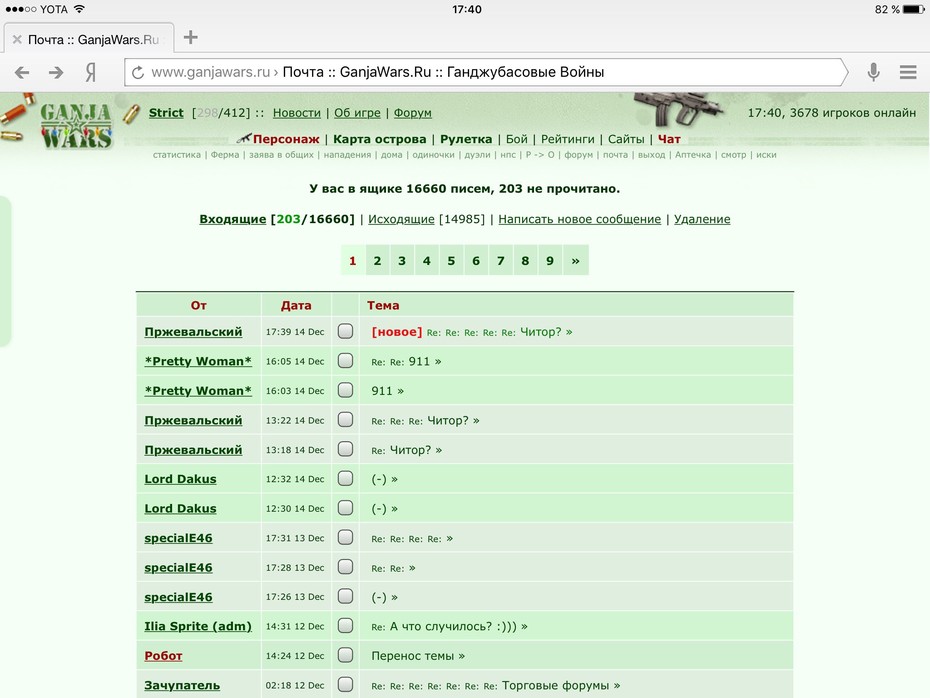This screenshot has width=930, height=698.
Task: Open заява в общих sublink
Action: 281,155
